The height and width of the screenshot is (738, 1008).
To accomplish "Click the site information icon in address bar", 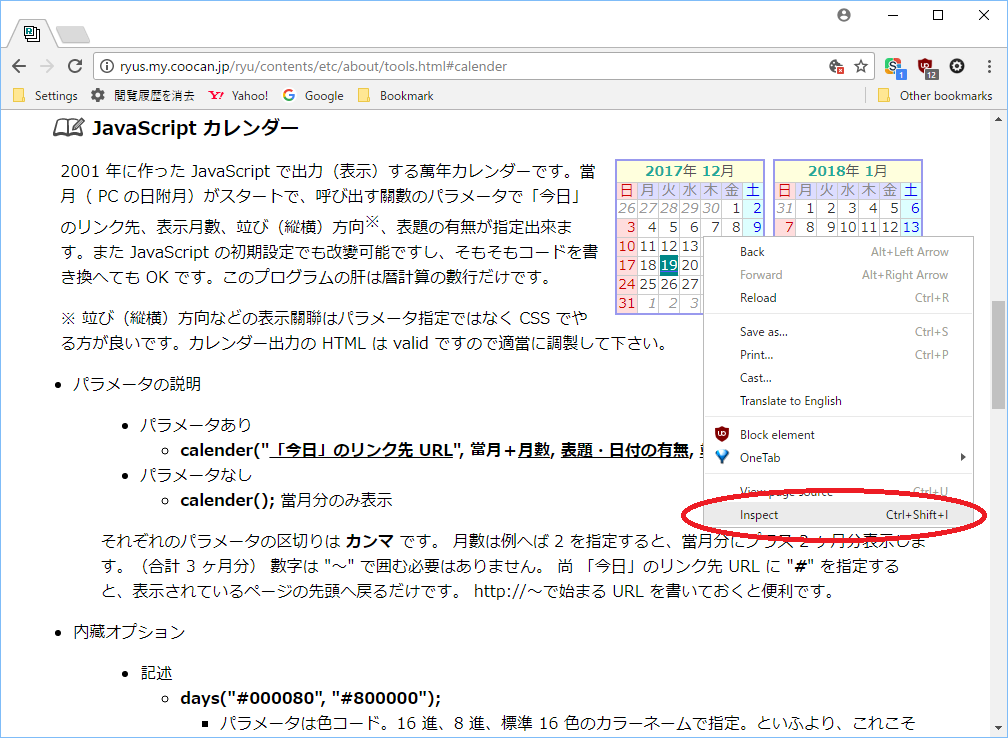I will click(x=107, y=67).
